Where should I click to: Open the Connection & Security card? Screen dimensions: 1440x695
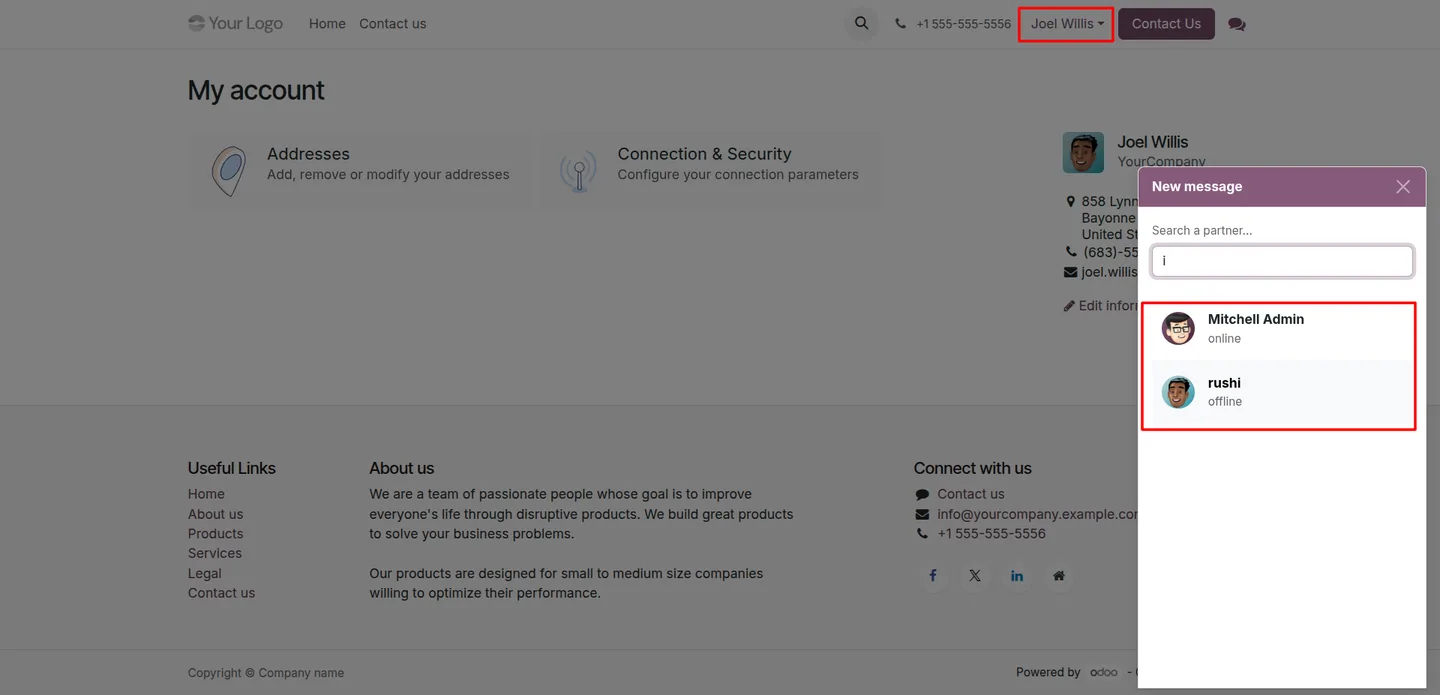[x=711, y=171]
